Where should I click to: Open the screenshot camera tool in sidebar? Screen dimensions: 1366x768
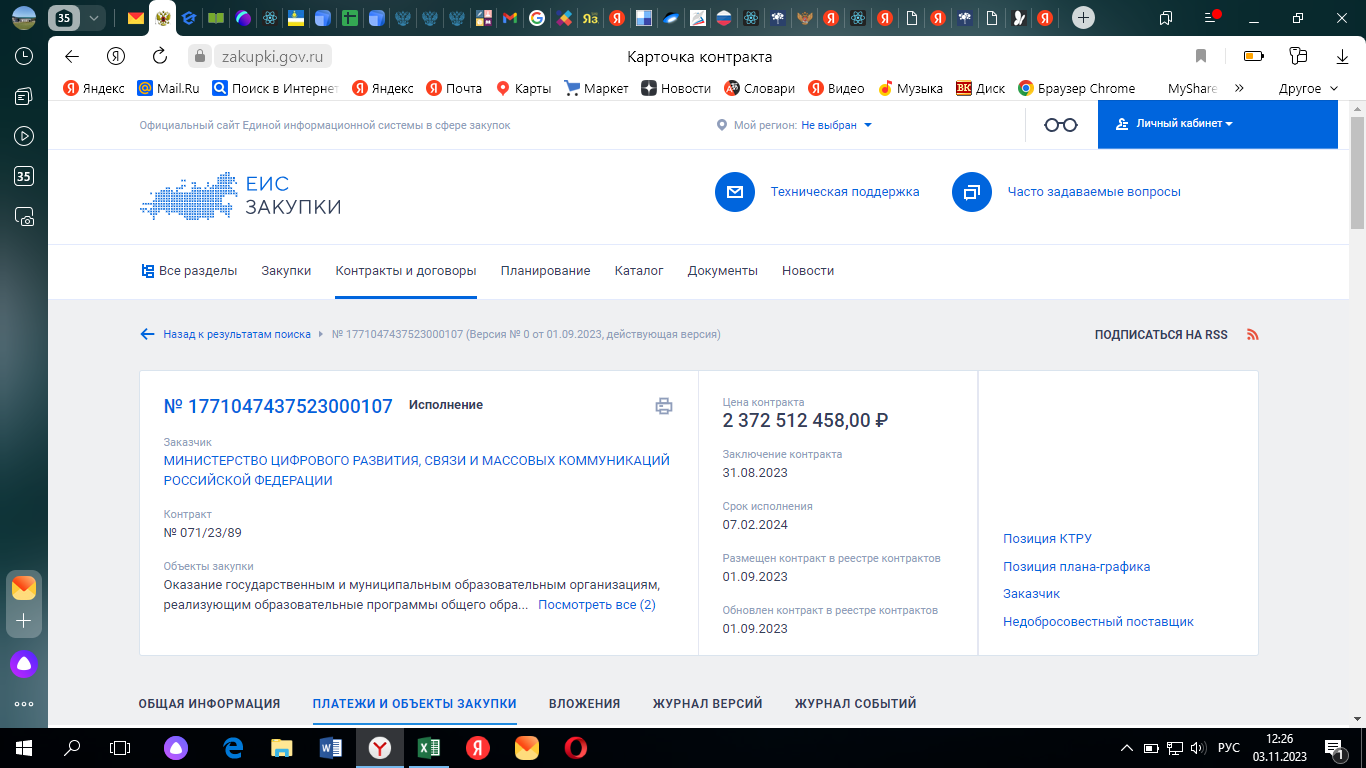[x=24, y=216]
